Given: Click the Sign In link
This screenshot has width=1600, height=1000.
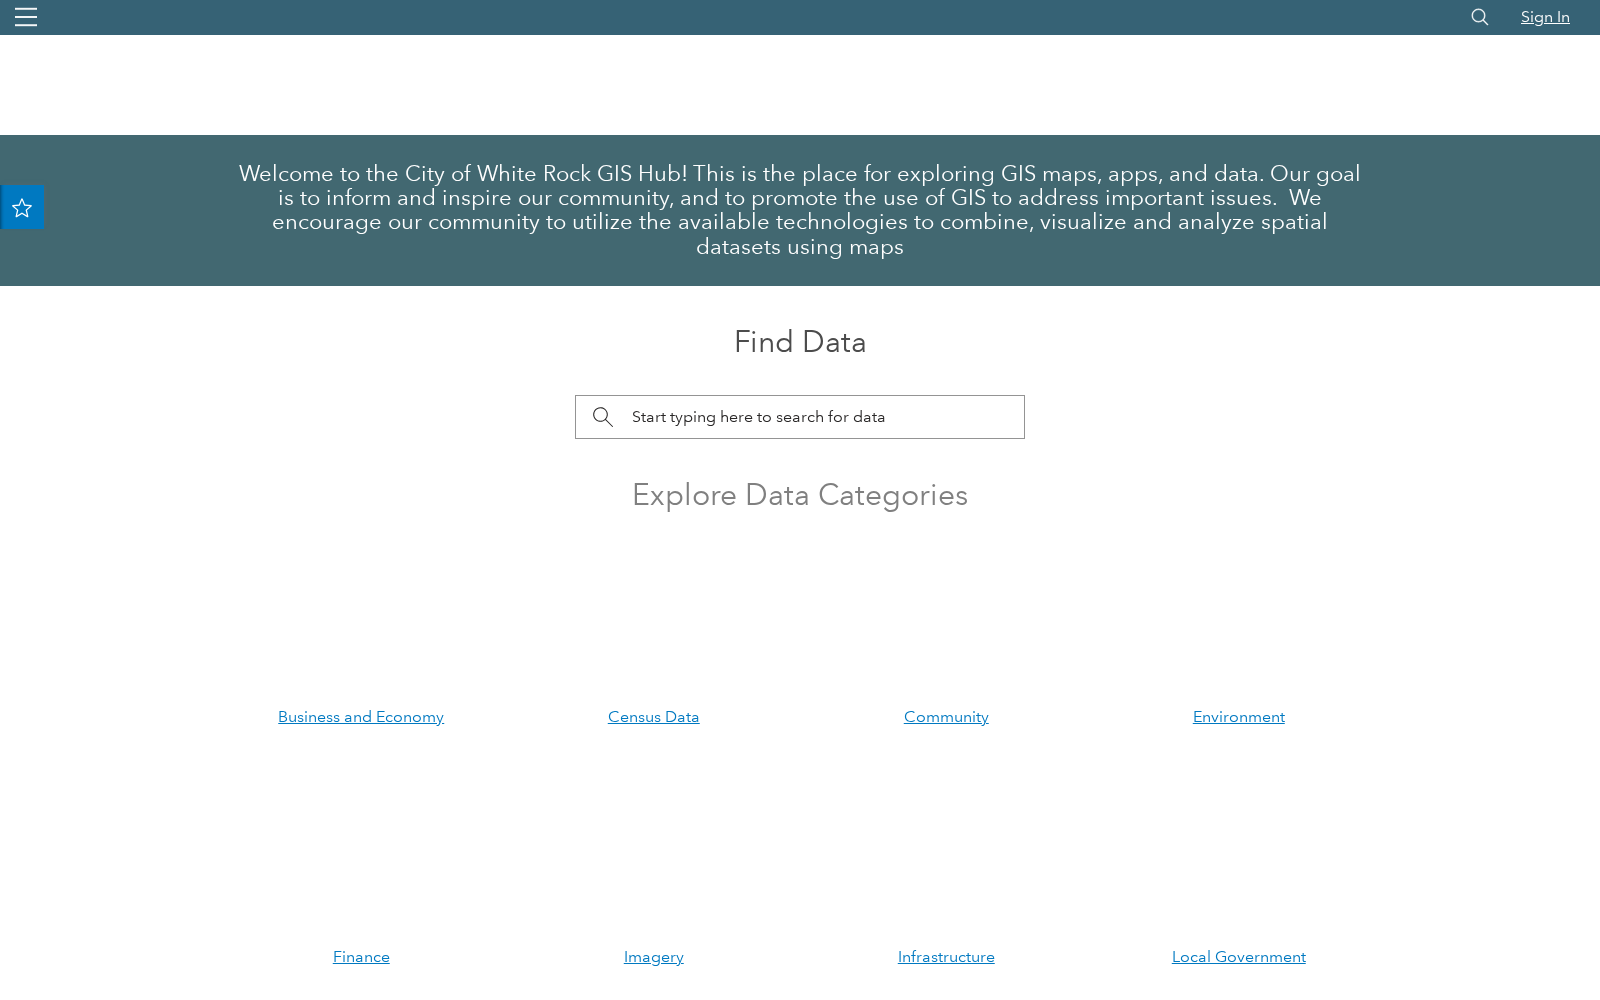Looking at the screenshot, I should pos(1545,17).
